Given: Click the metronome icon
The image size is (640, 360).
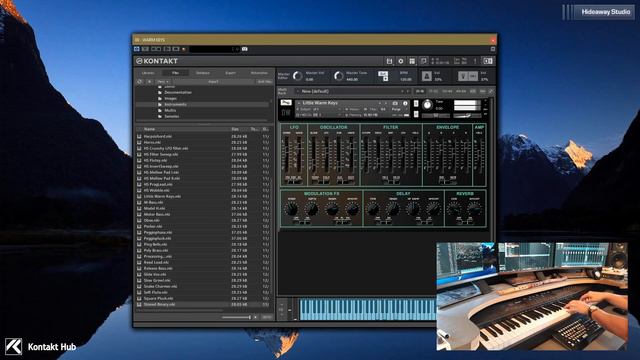Looking at the screenshot, I should click(x=427, y=76).
